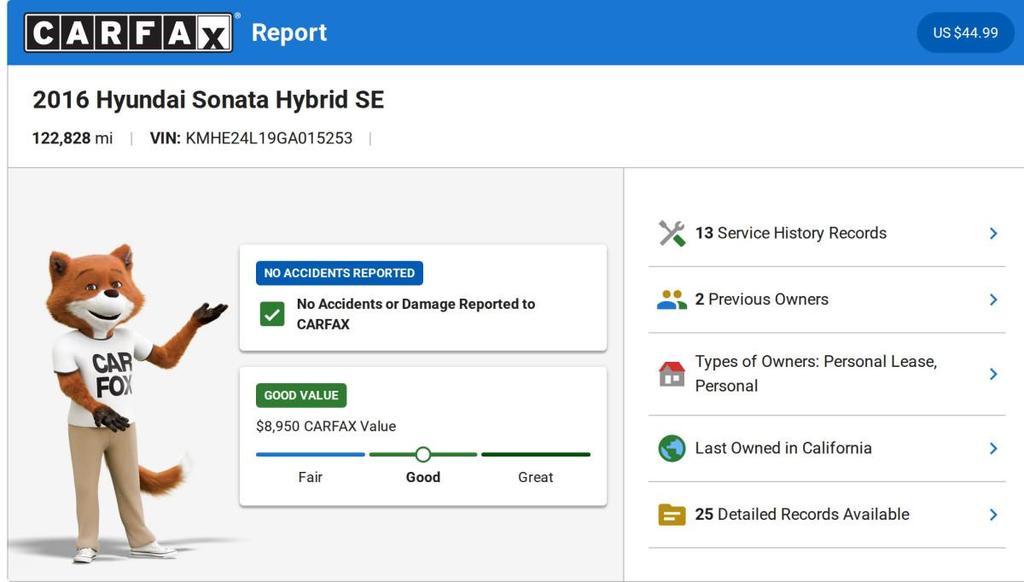Click the 122,828 mi mileage text
This screenshot has height=582, width=1024.
coord(72,138)
